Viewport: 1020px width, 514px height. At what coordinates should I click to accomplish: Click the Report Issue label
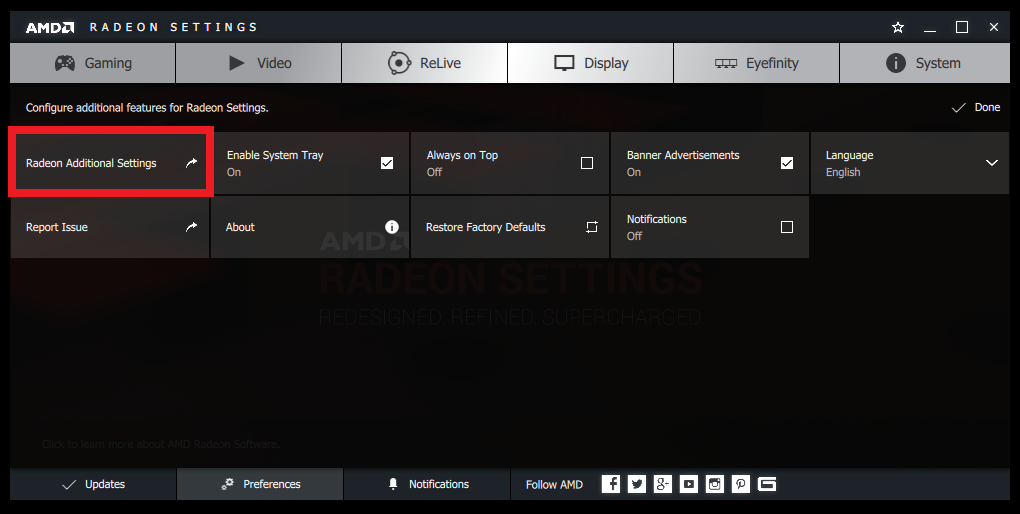pyautogui.click(x=57, y=227)
